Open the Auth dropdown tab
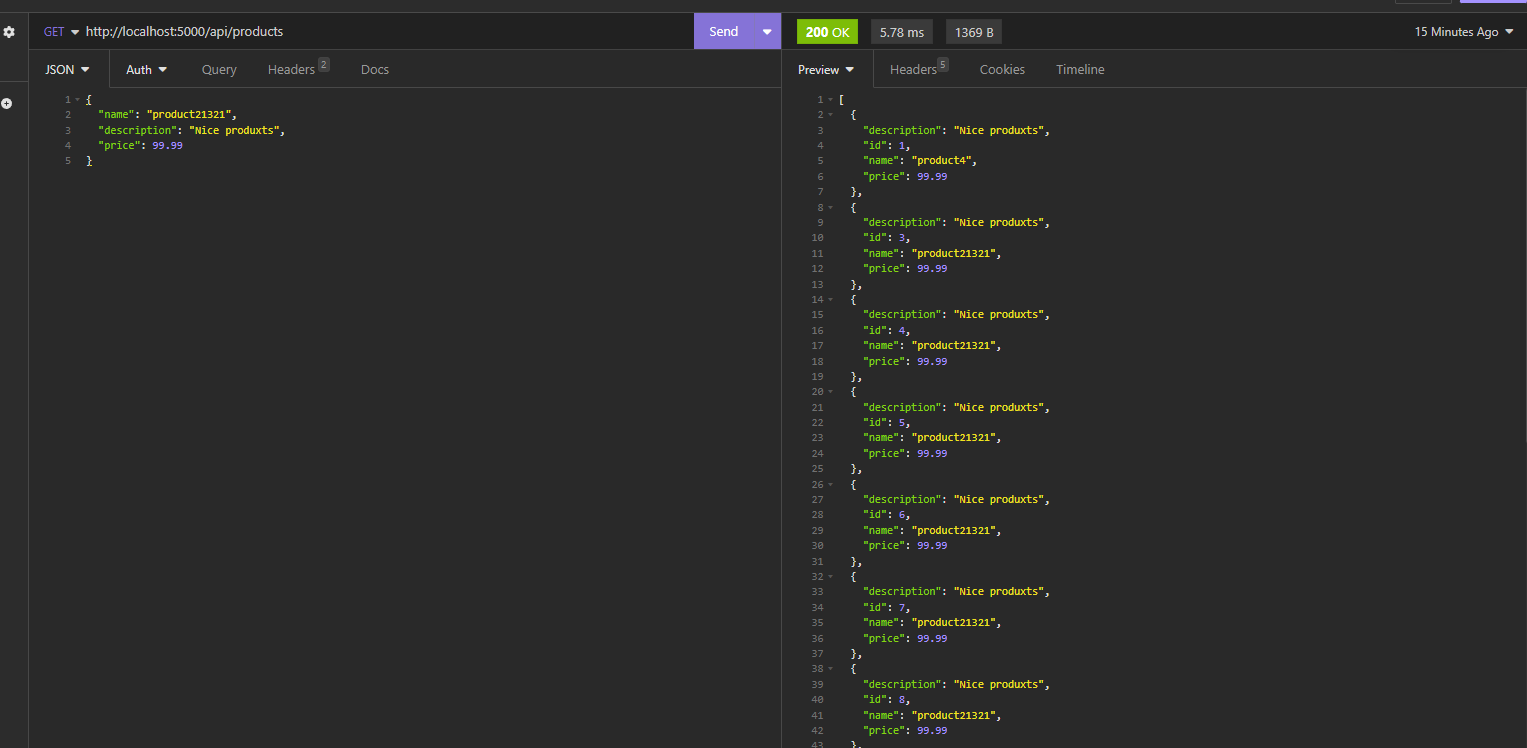Viewport: 1527px width, 748px height. point(146,69)
